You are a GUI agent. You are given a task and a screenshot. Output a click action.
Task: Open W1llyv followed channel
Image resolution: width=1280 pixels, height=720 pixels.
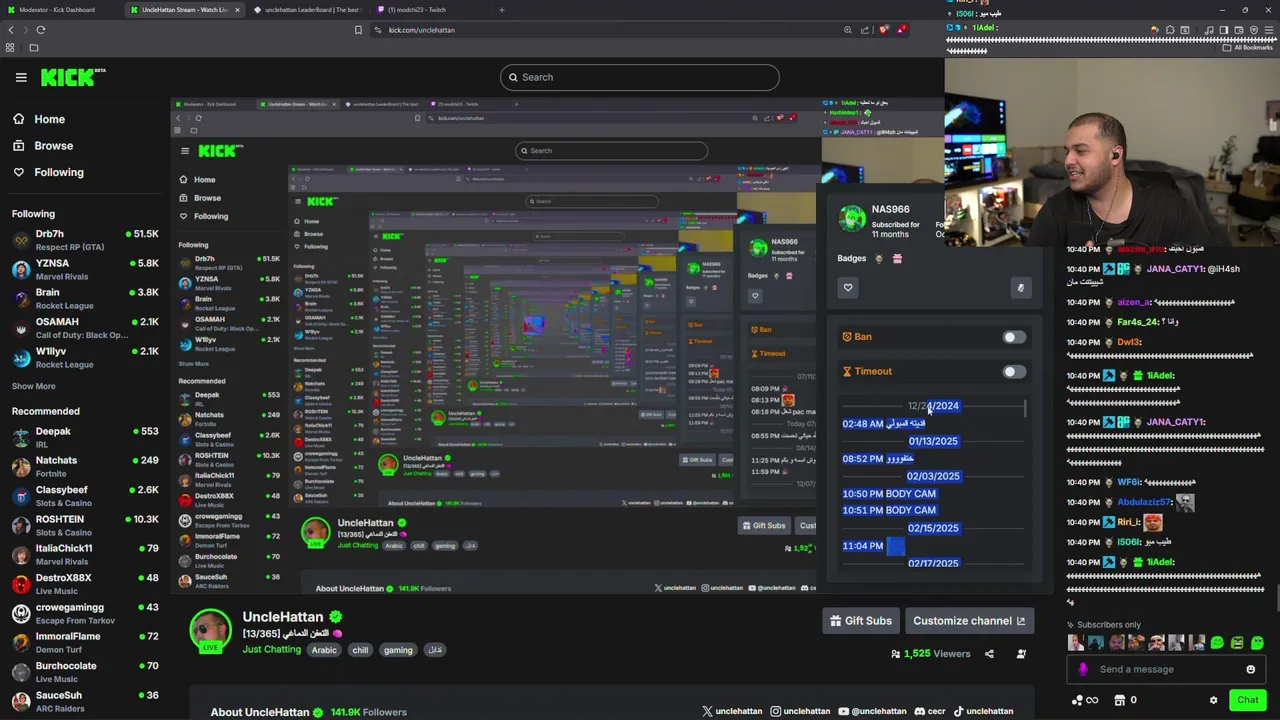point(85,357)
